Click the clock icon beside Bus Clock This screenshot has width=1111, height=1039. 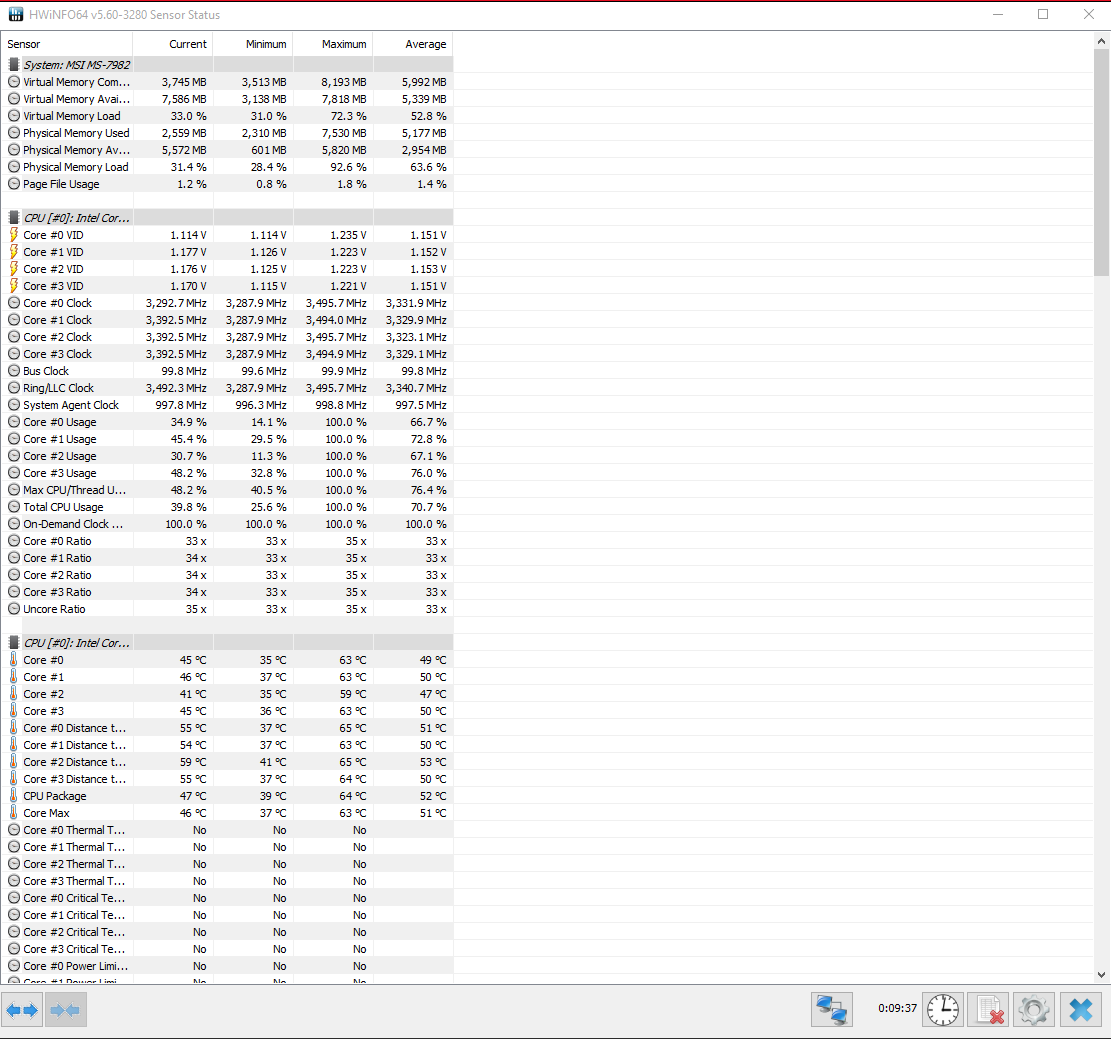point(13,371)
